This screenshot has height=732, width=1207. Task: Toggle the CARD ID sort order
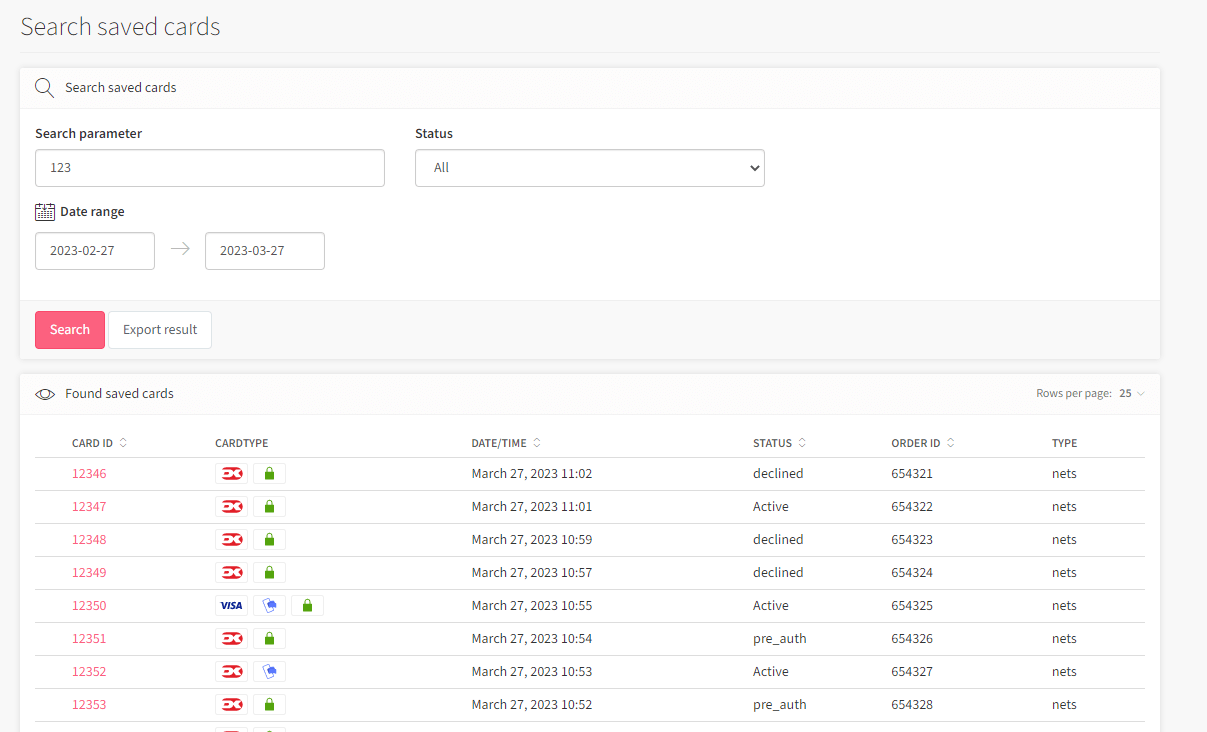(x=122, y=442)
